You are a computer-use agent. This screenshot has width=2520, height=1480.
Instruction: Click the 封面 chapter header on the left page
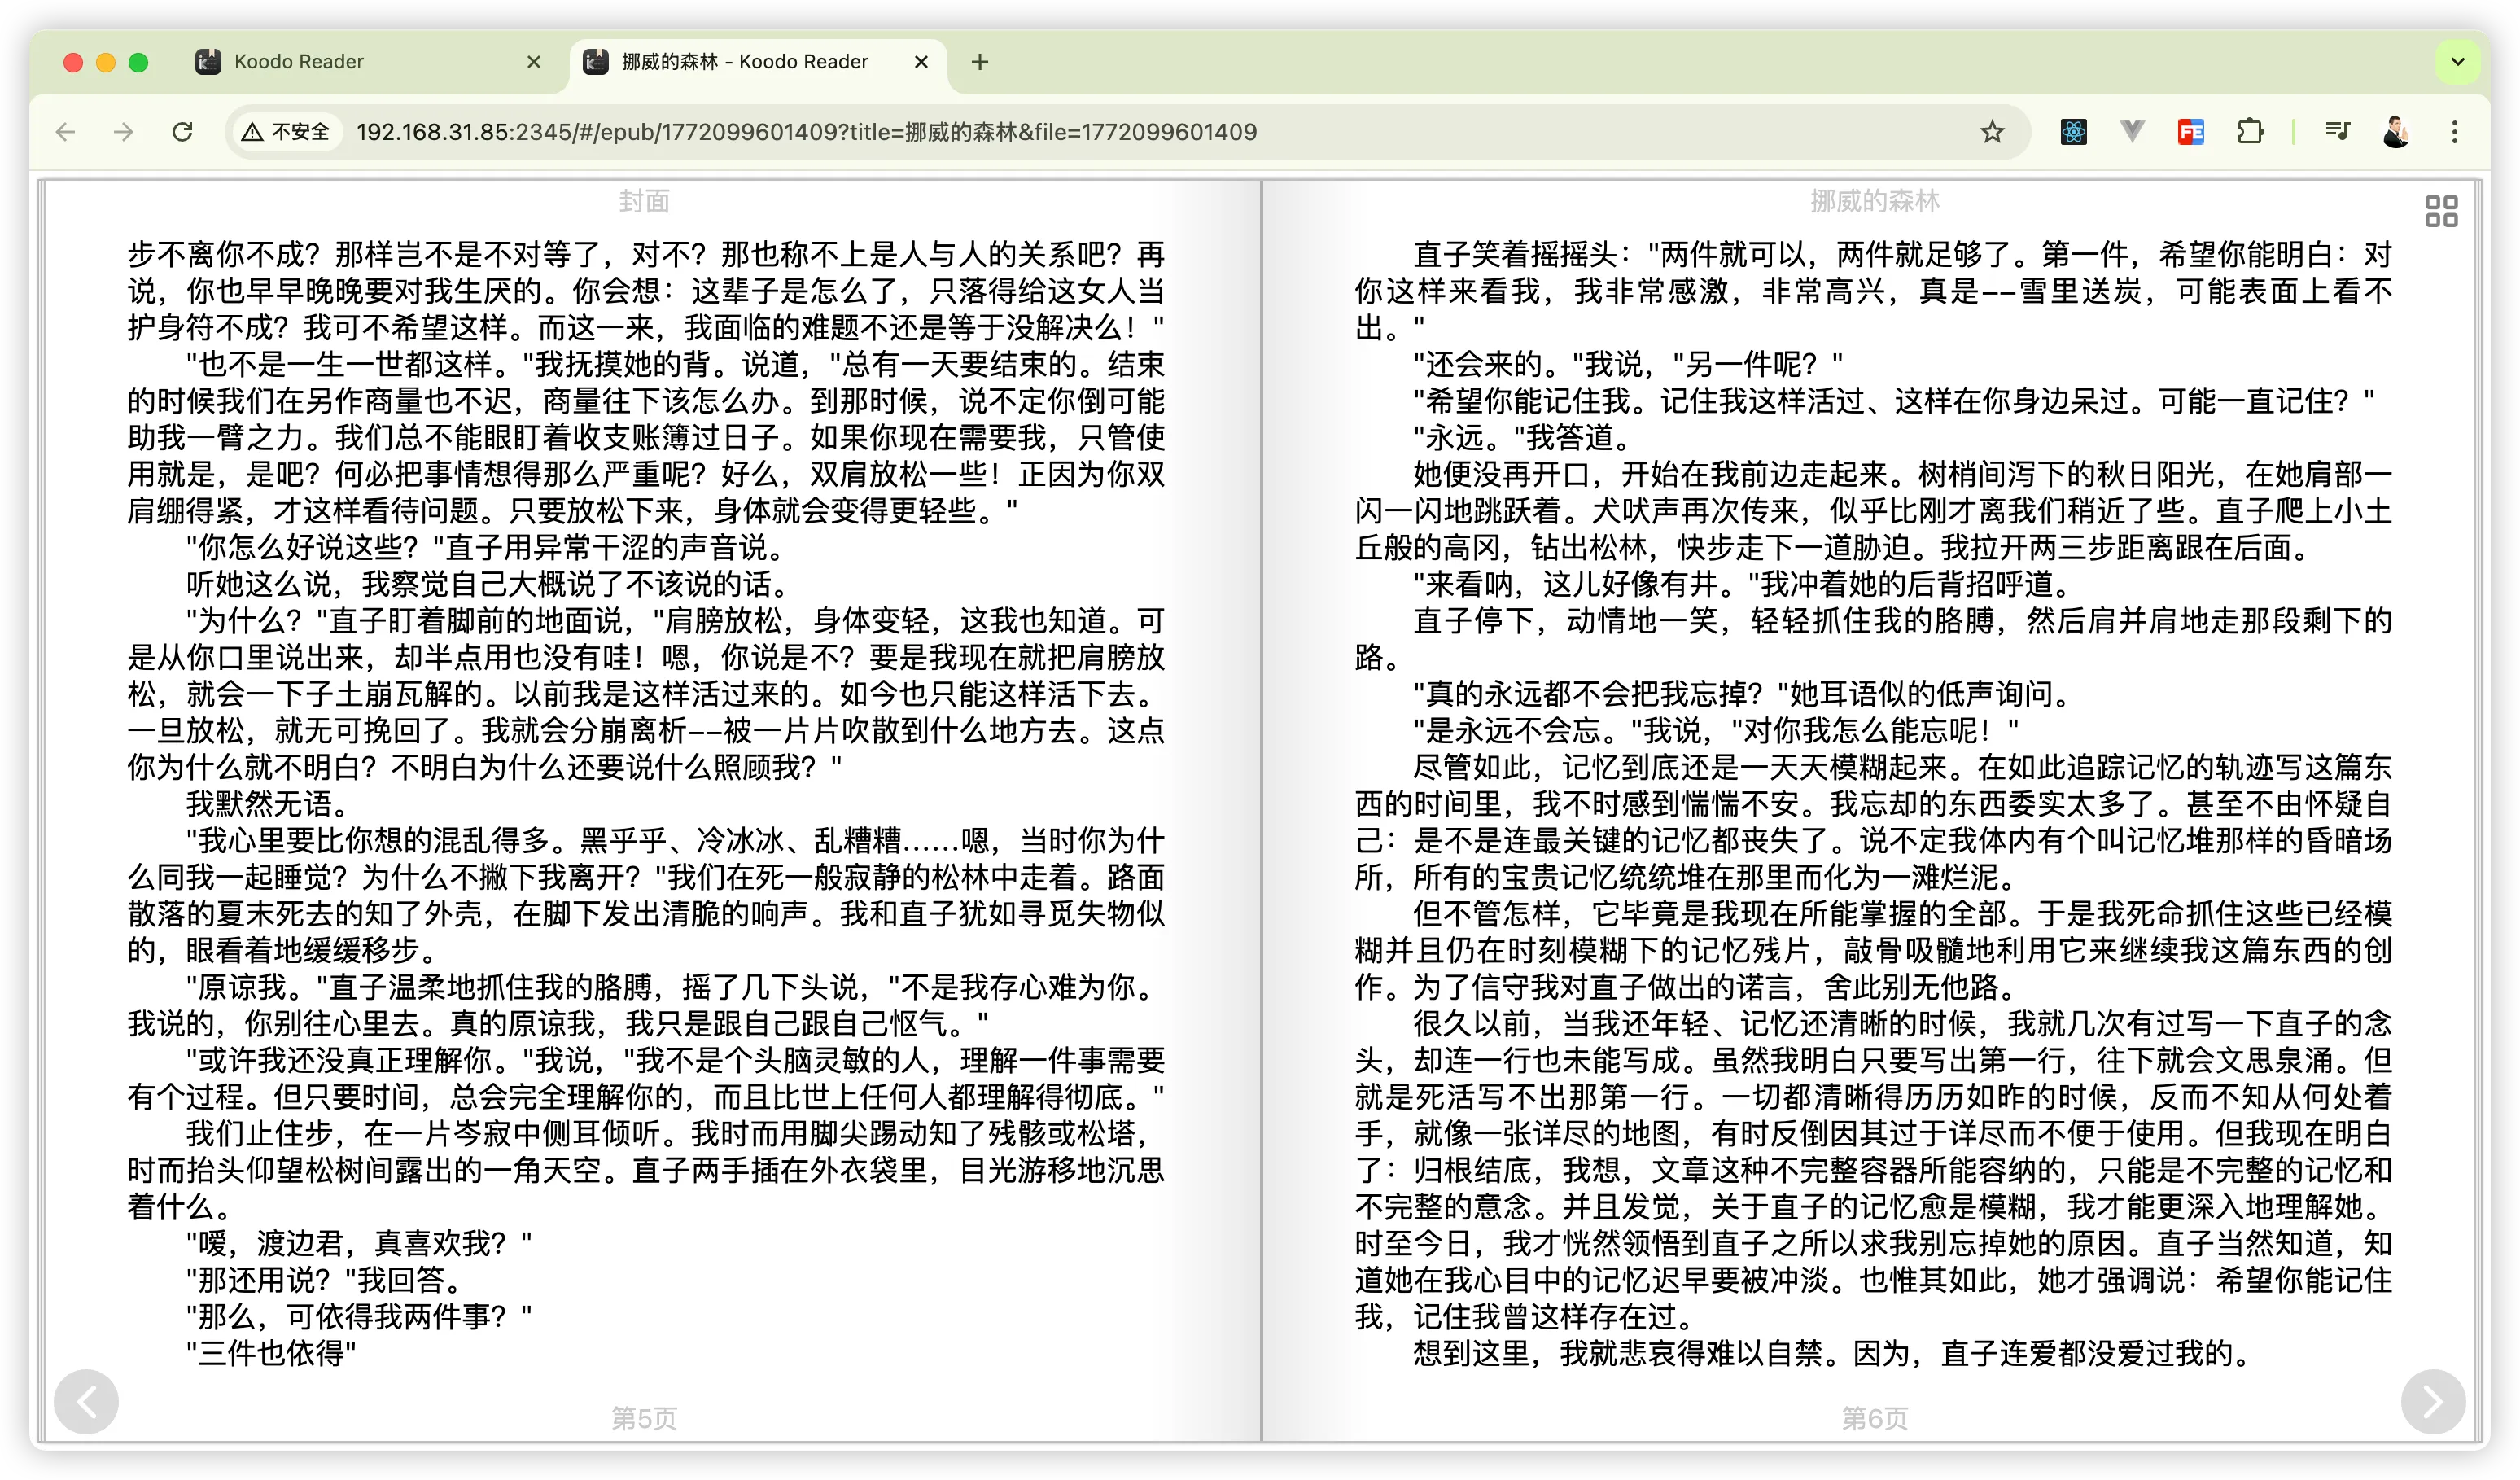point(644,202)
